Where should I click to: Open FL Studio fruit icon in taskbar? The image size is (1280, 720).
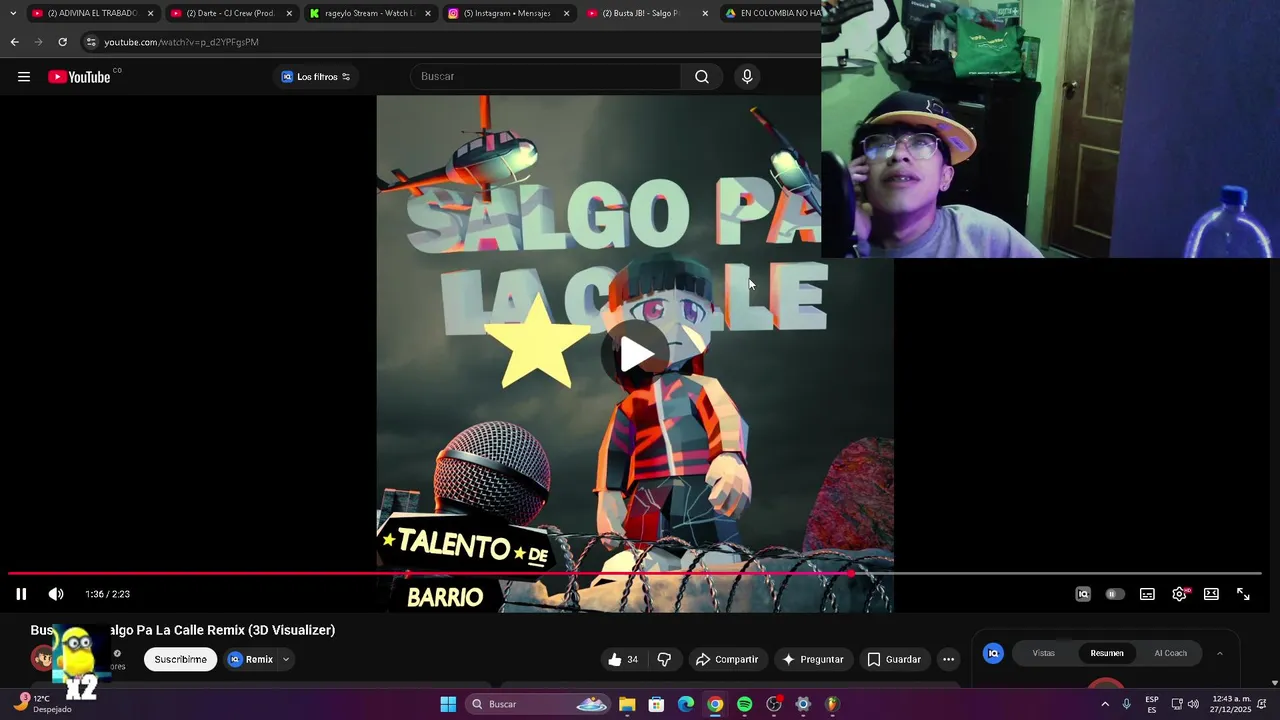tap(832, 704)
